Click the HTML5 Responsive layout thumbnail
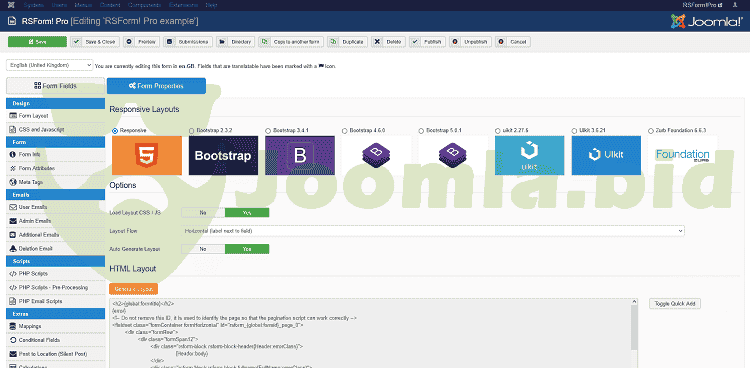750x368 pixels. pos(147,156)
